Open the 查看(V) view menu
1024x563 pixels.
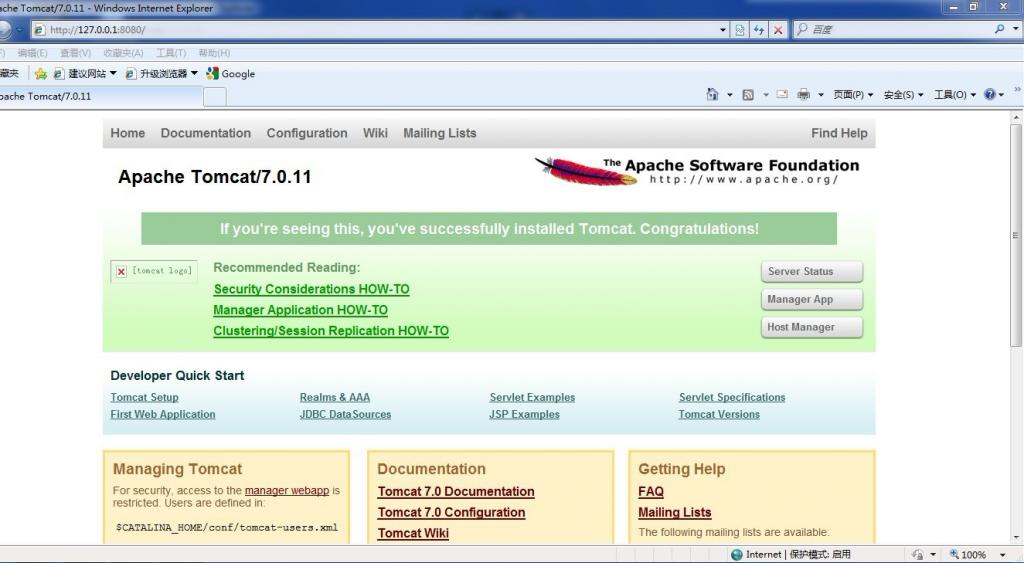tap(75, 53)
